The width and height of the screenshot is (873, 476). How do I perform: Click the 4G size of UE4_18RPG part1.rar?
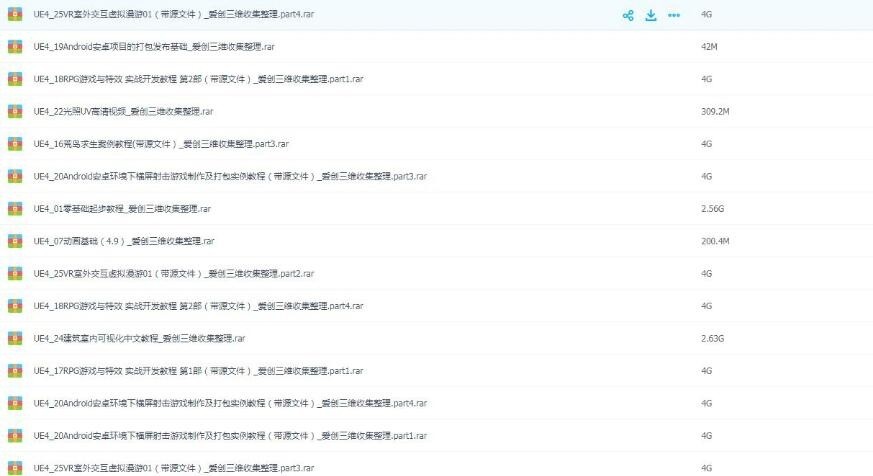(707, 79)
